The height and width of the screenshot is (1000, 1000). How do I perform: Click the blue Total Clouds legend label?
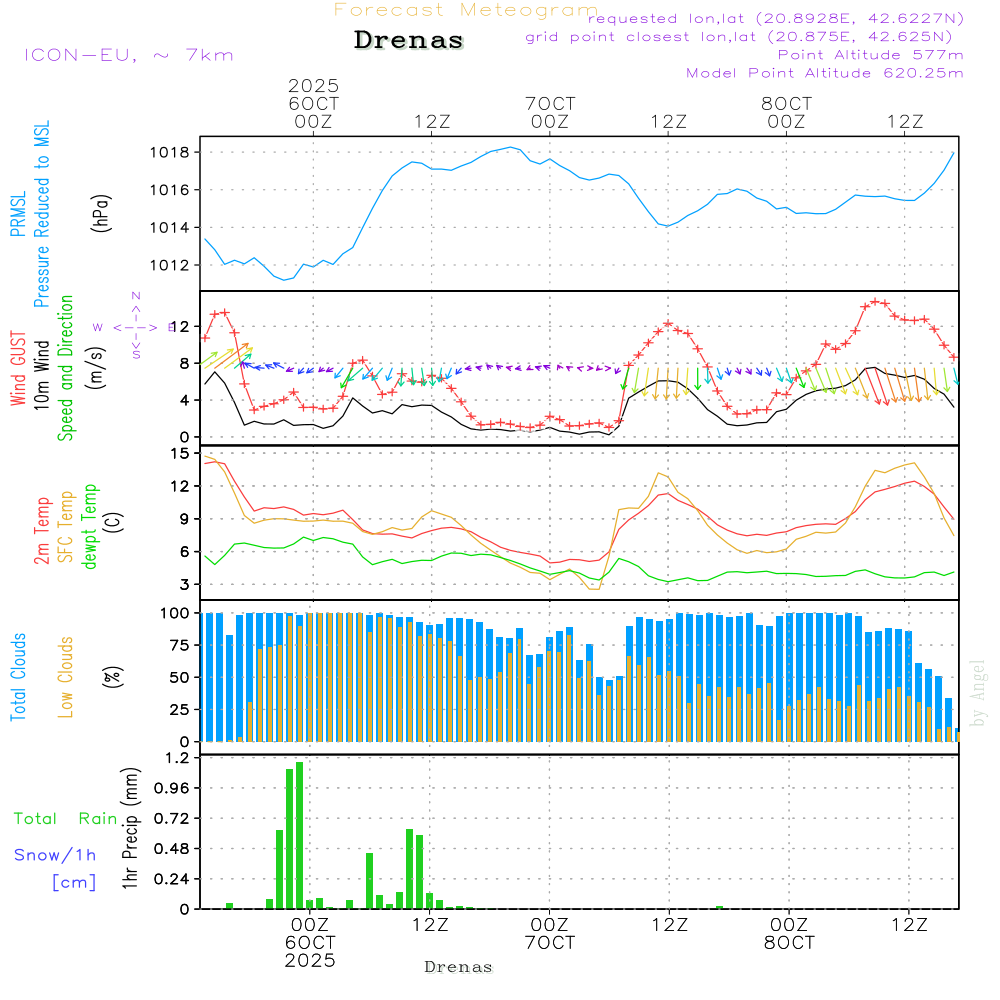(x=17, y=677)
